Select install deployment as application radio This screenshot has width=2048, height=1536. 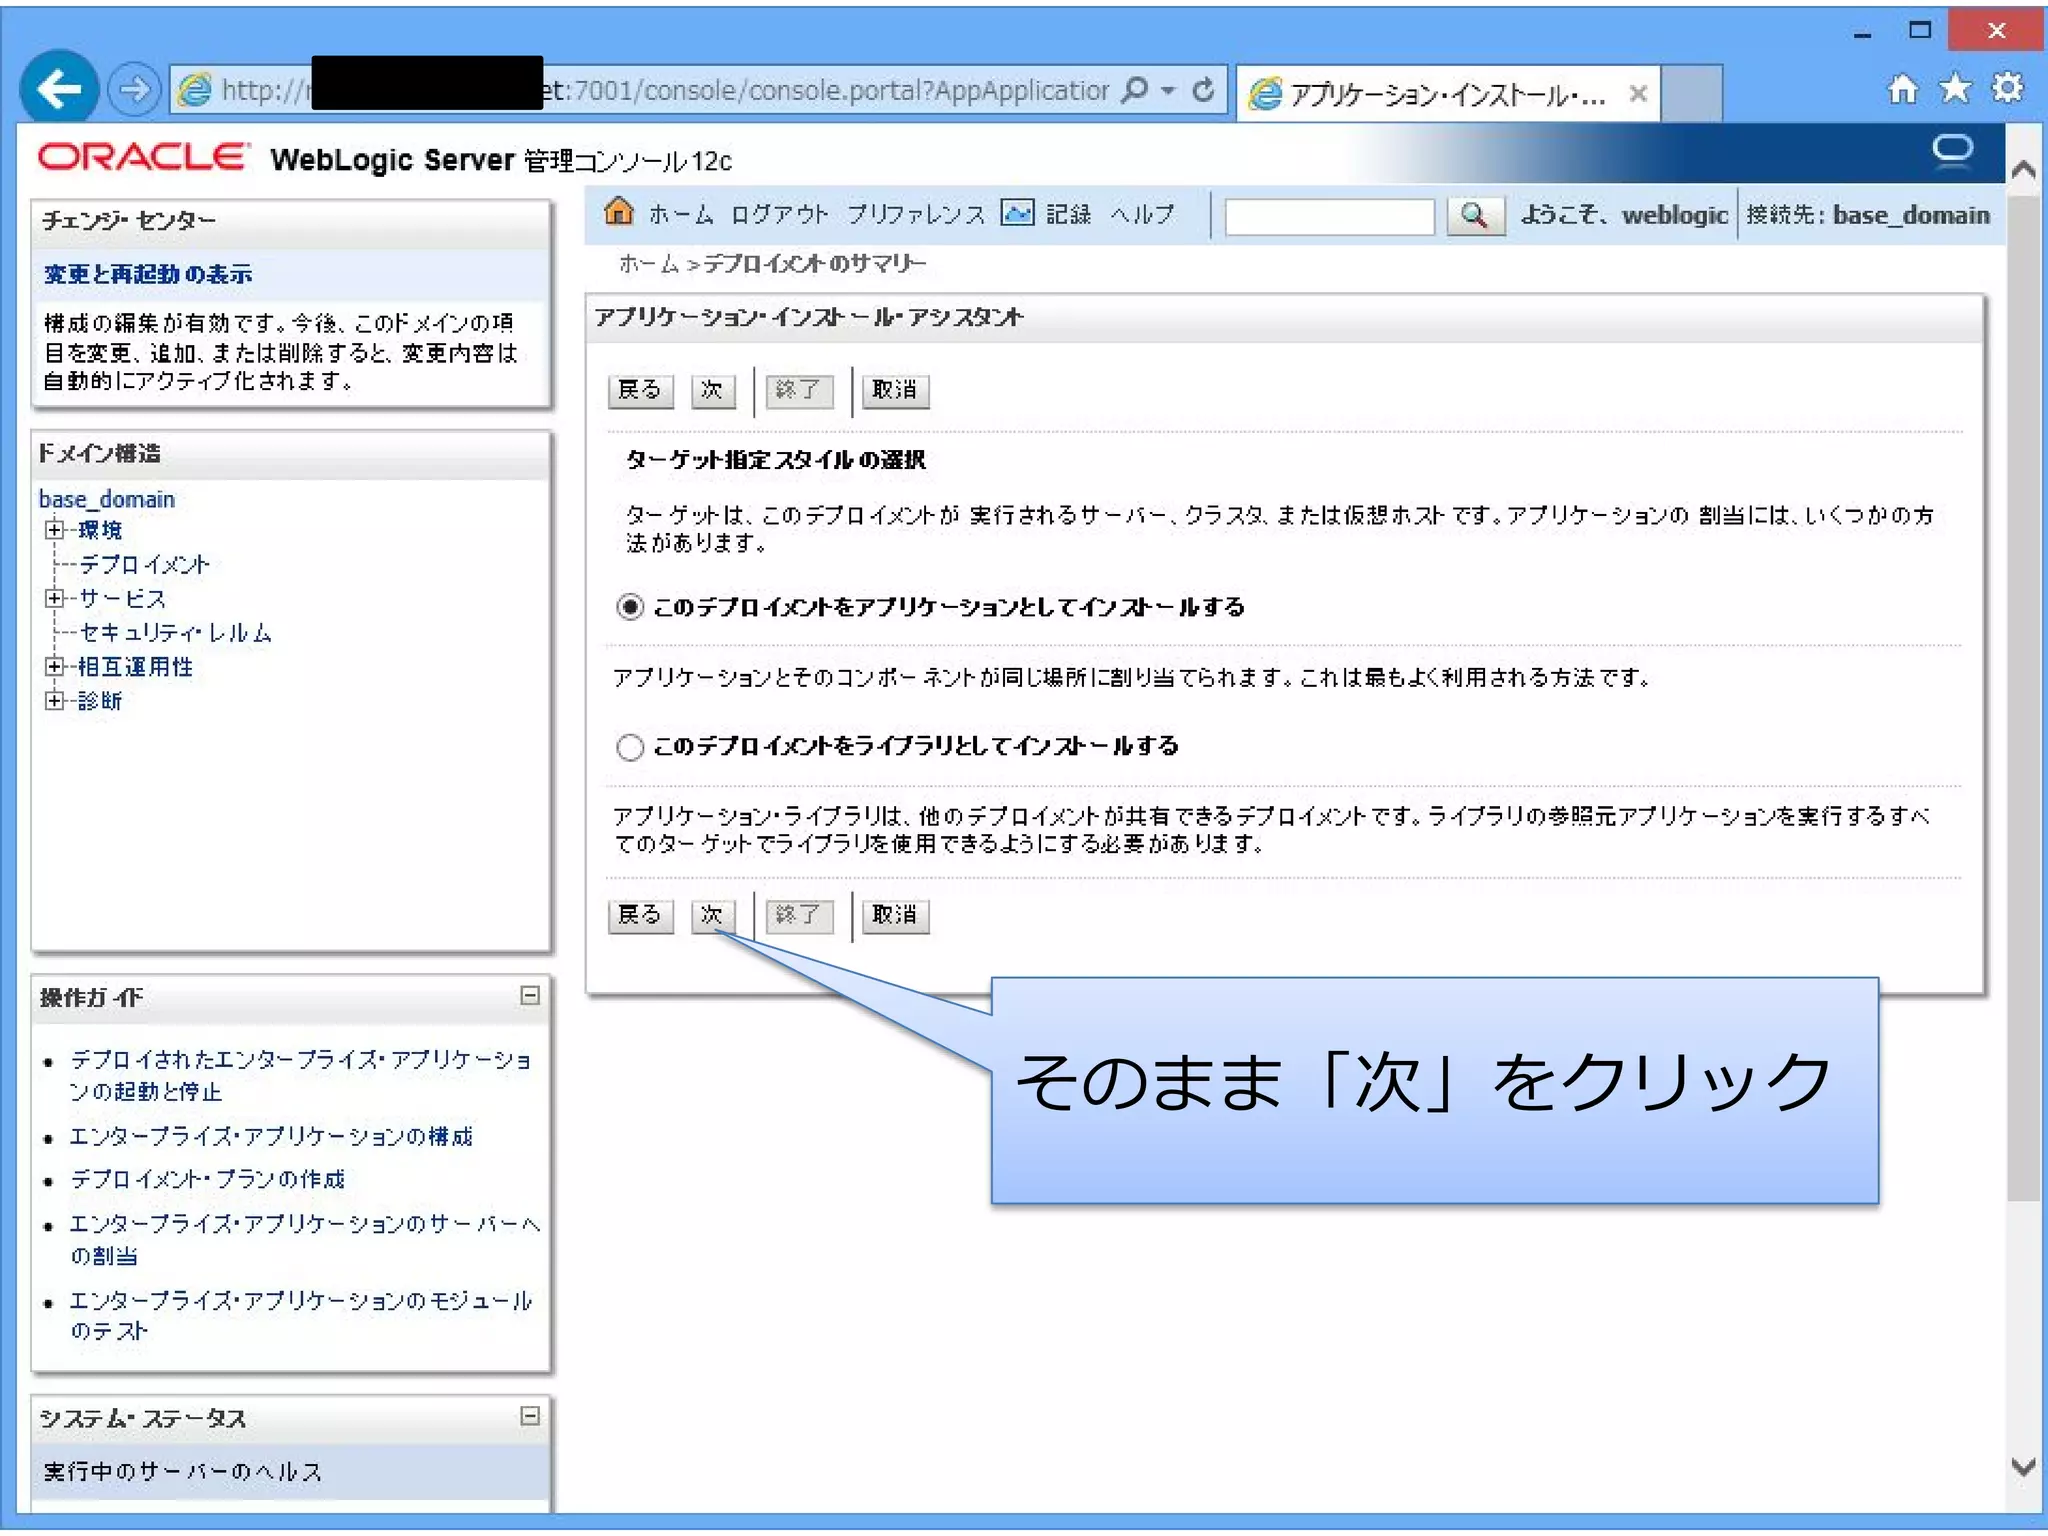click(x=630, y=607)
